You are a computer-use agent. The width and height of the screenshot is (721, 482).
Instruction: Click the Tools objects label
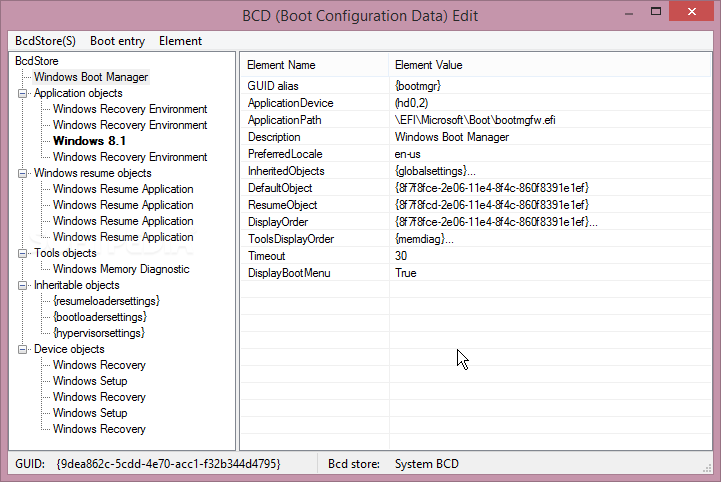65,253
